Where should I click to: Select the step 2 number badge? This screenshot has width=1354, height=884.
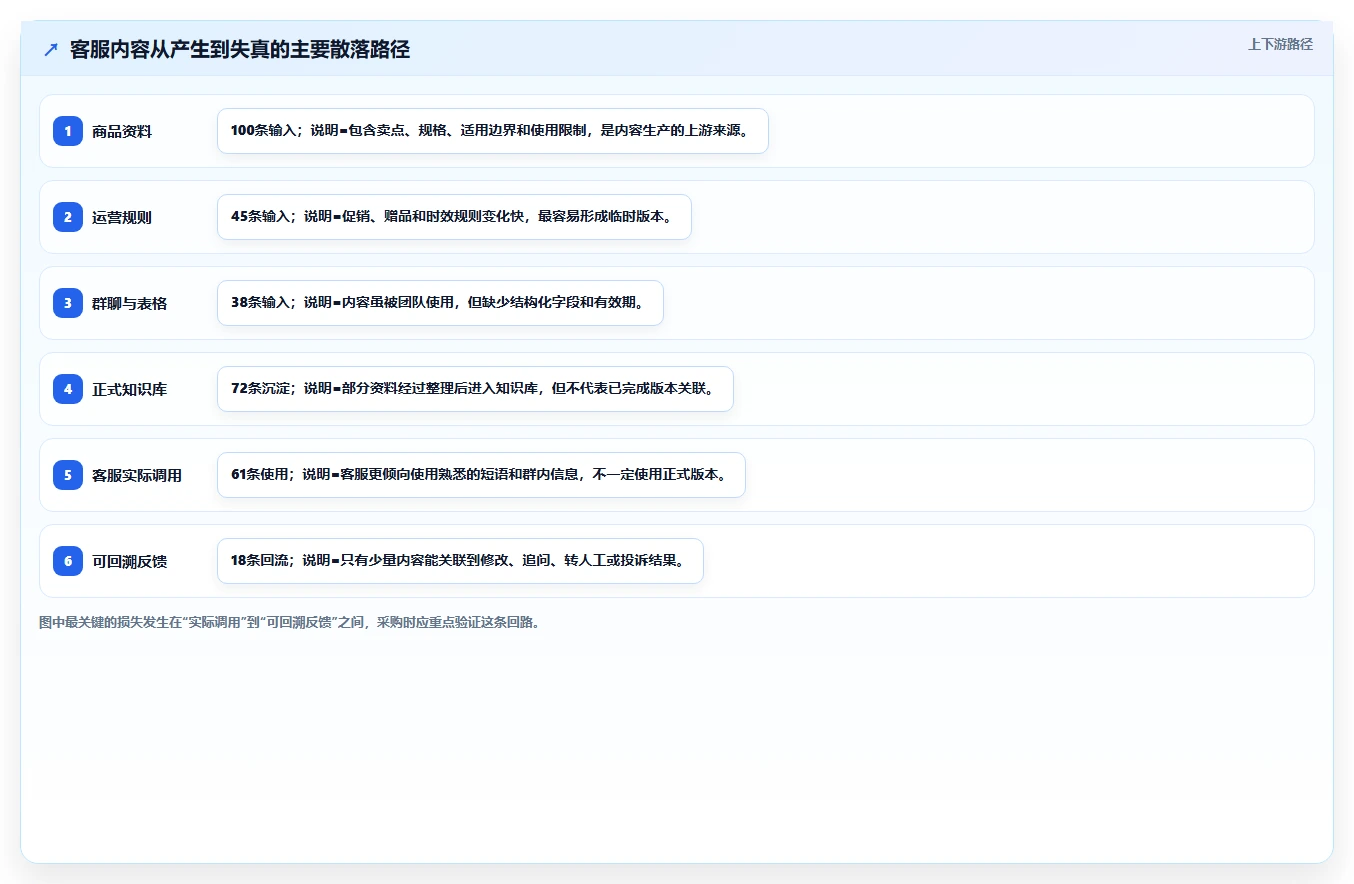click(x=68, y=217)
